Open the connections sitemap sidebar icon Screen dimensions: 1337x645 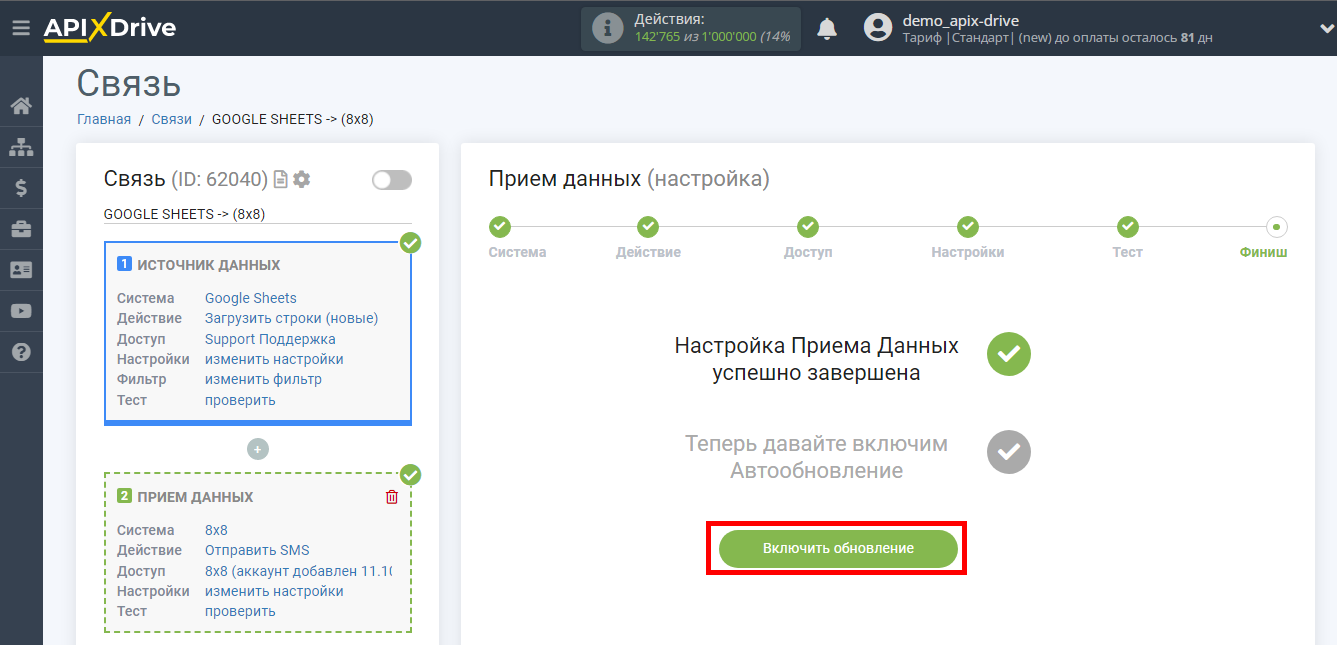coord(21,147)
